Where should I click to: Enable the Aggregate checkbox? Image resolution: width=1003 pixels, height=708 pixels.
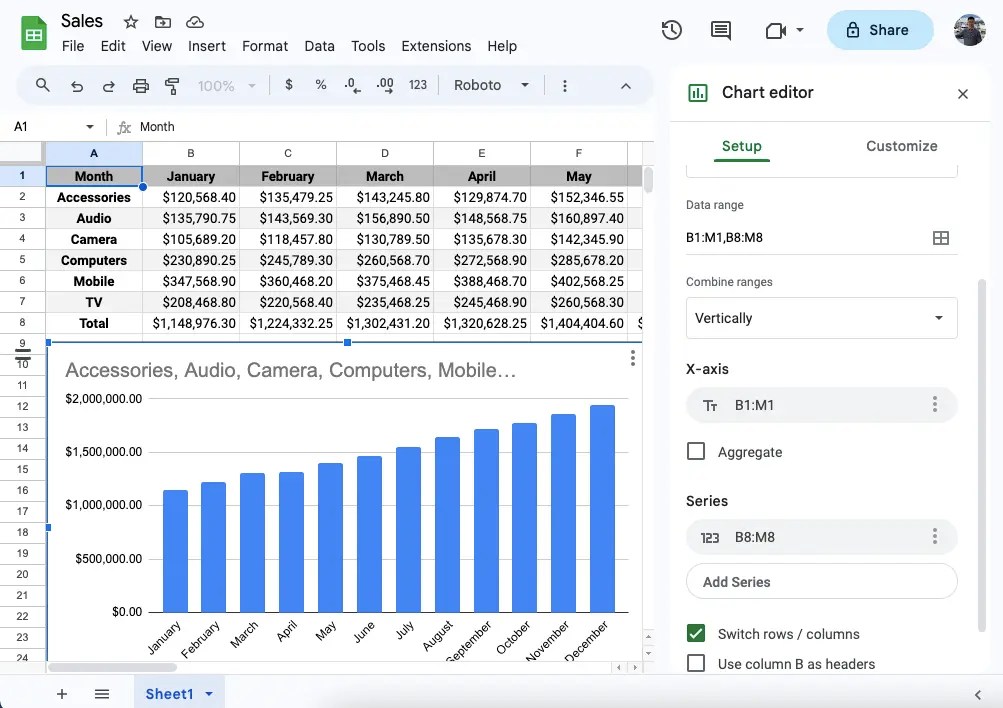click(696, 451)
